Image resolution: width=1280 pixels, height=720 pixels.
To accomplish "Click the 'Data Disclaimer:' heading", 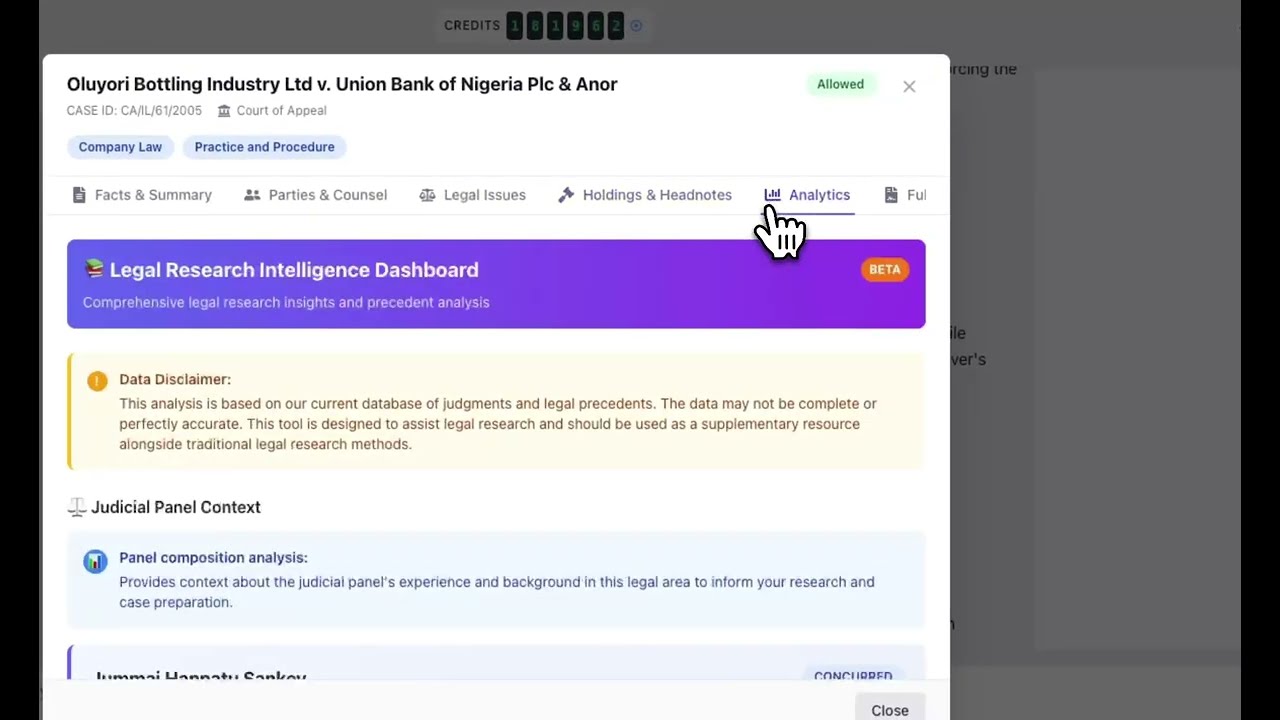I will (175, 379).
